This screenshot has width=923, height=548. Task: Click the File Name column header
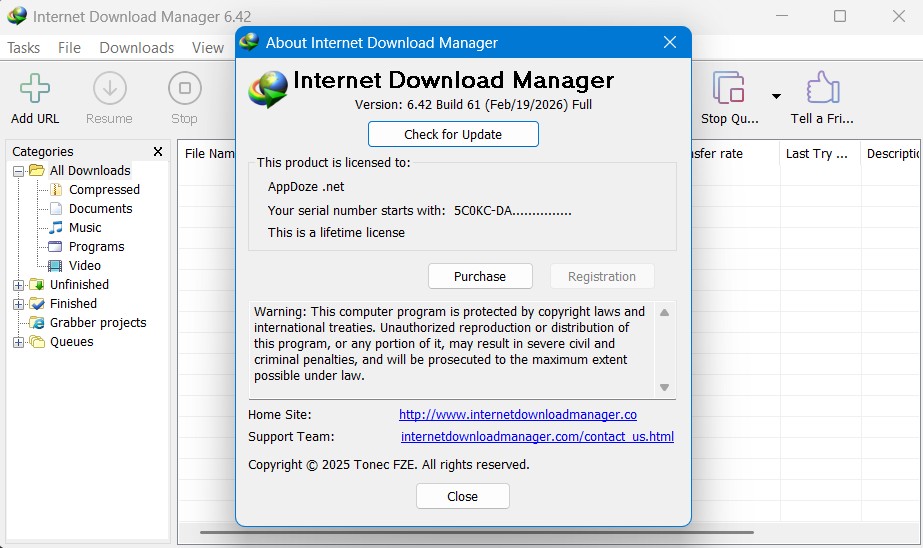point(209,154)
